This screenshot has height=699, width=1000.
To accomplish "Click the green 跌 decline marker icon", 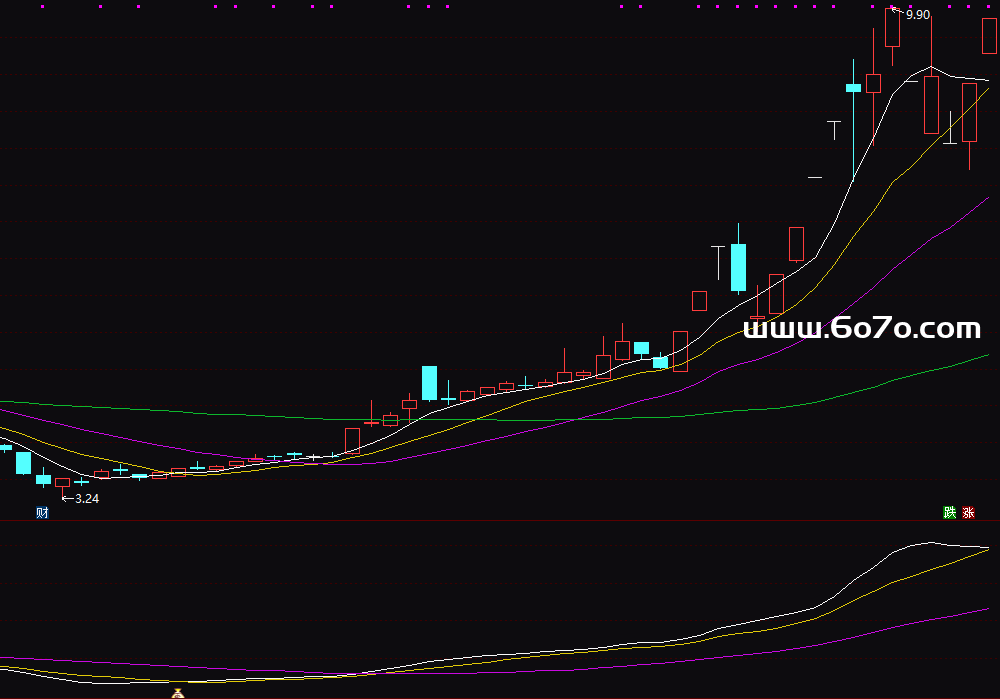I will click(949, 513).
